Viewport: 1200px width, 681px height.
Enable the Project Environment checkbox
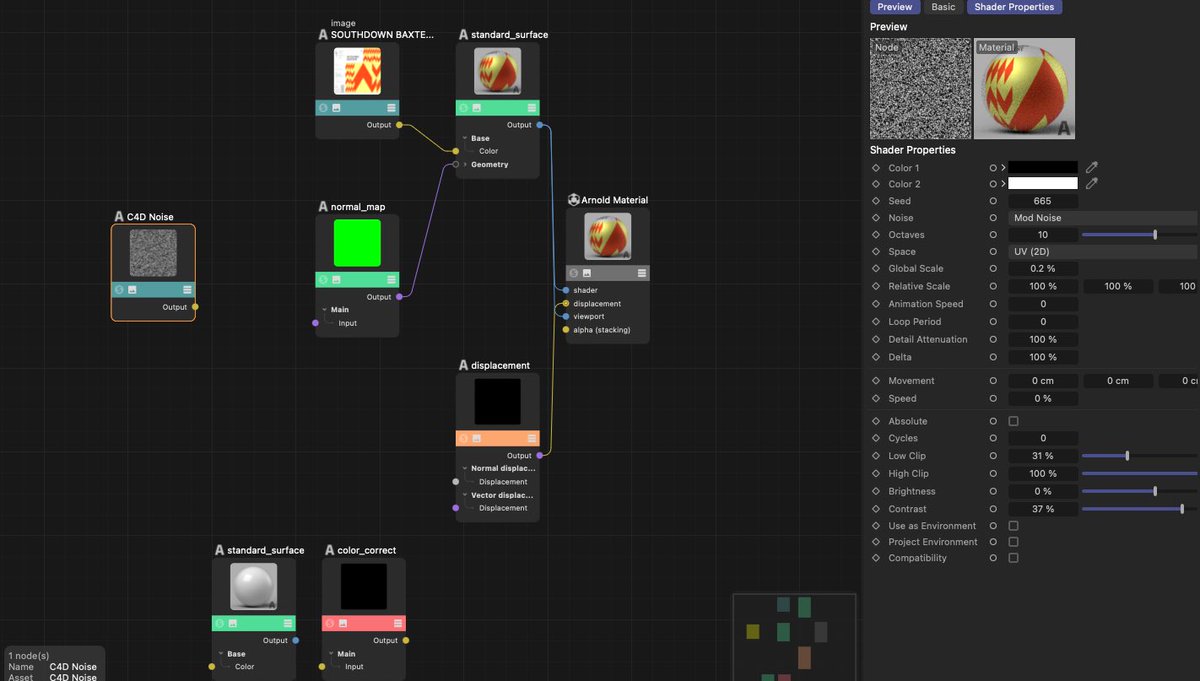tap(1013, 542)
